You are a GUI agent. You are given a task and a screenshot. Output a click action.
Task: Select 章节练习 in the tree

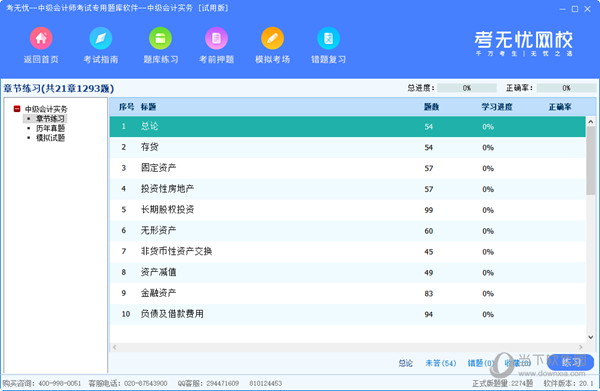pos(50,119)
